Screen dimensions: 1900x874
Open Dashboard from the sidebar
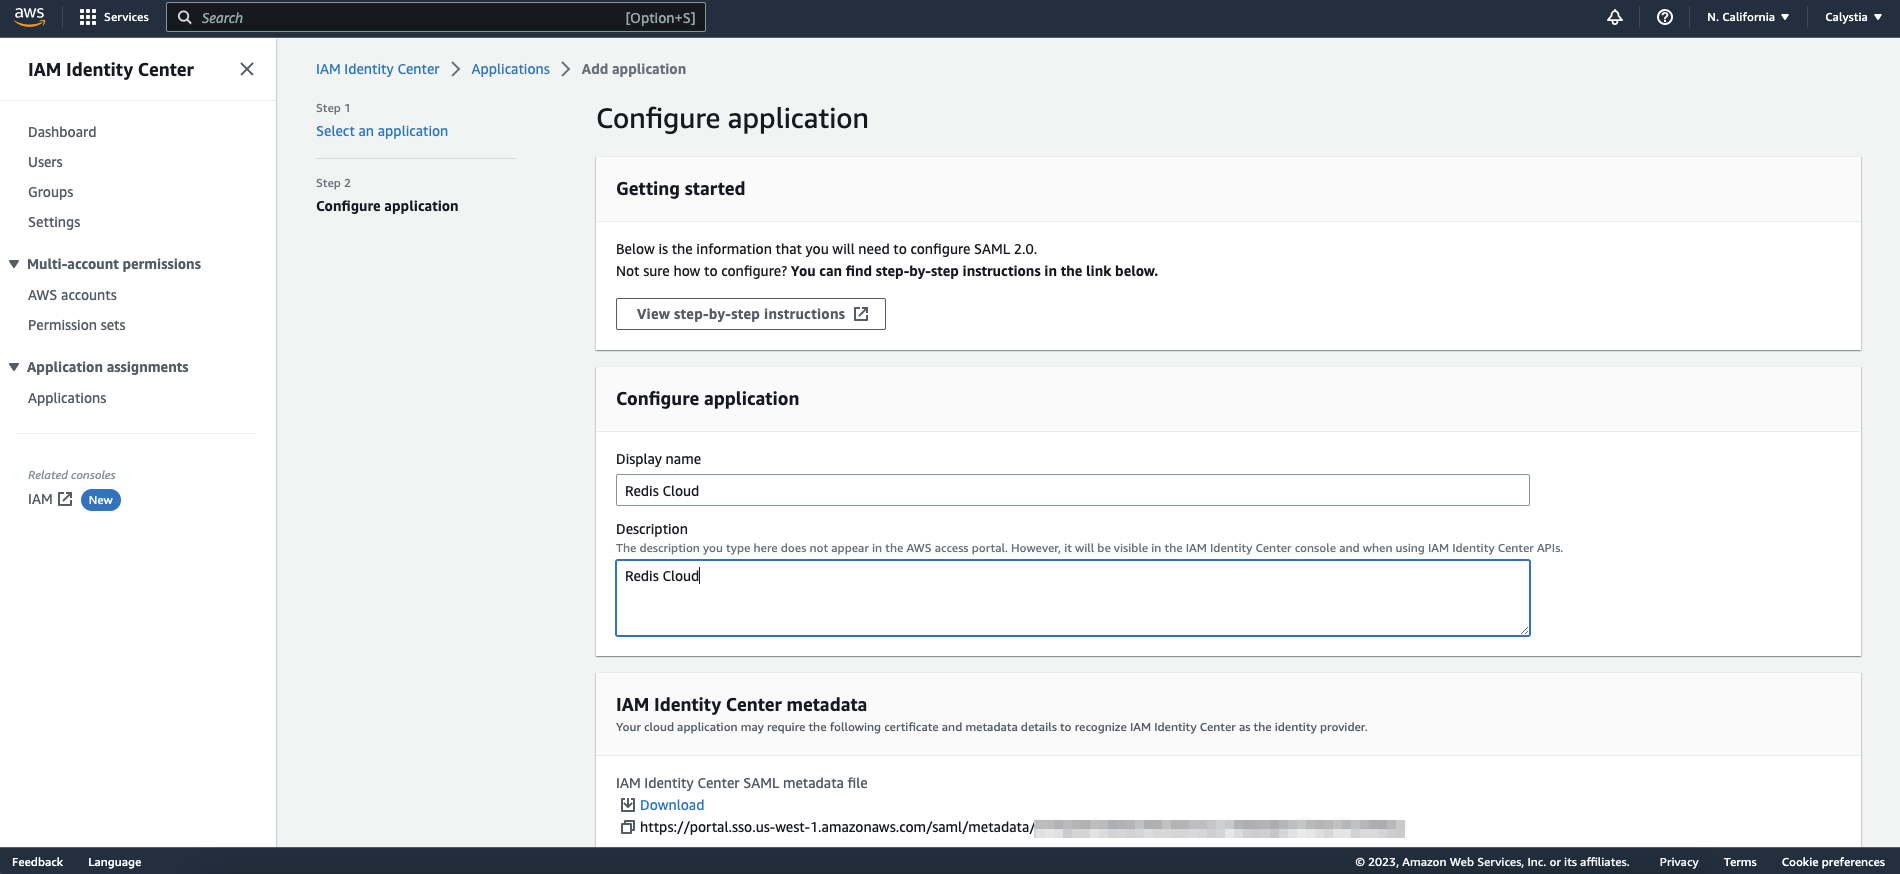[62, 132]
